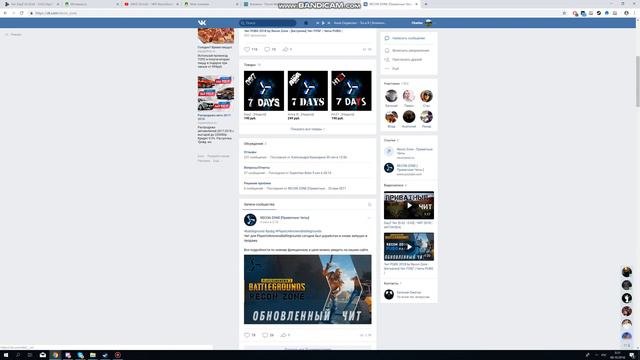
Task: Open the pizza advertisement on the left
Action: [x=216, y=37]
